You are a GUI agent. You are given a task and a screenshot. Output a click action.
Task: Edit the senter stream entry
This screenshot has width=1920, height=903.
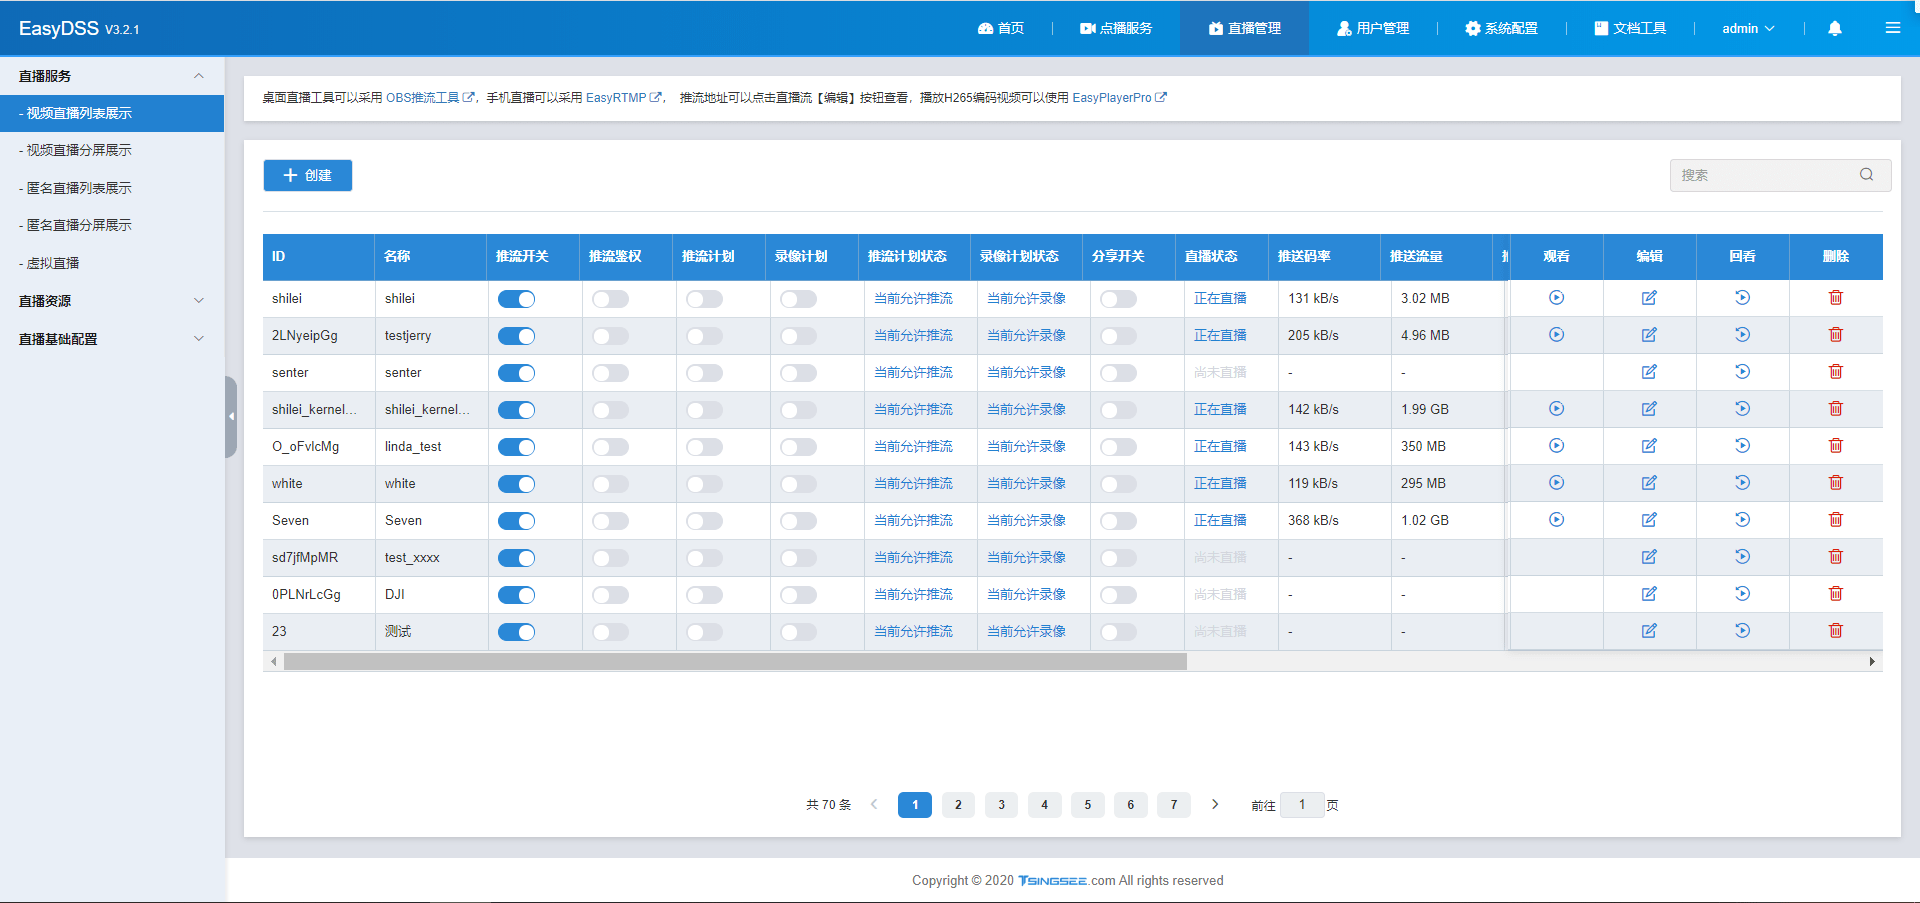(1649, 372)
